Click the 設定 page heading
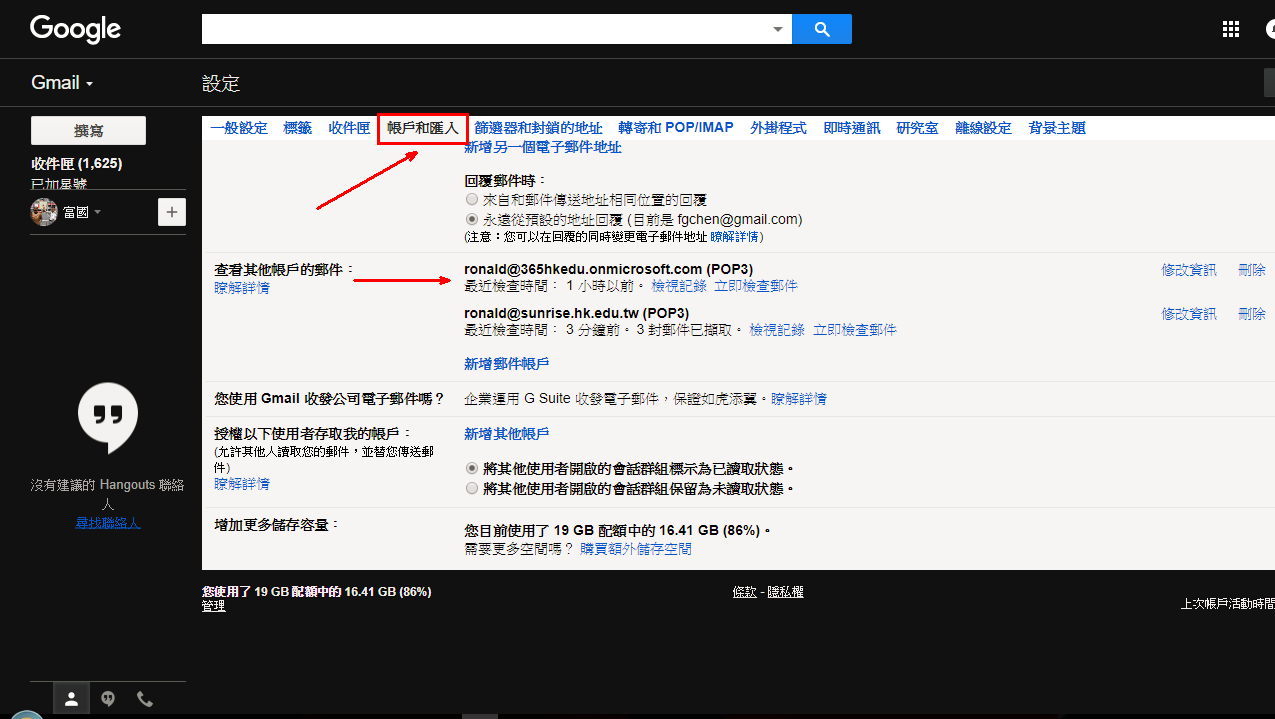The width and height of the screenshot is (1275, 719). click(x=221, y=84)
